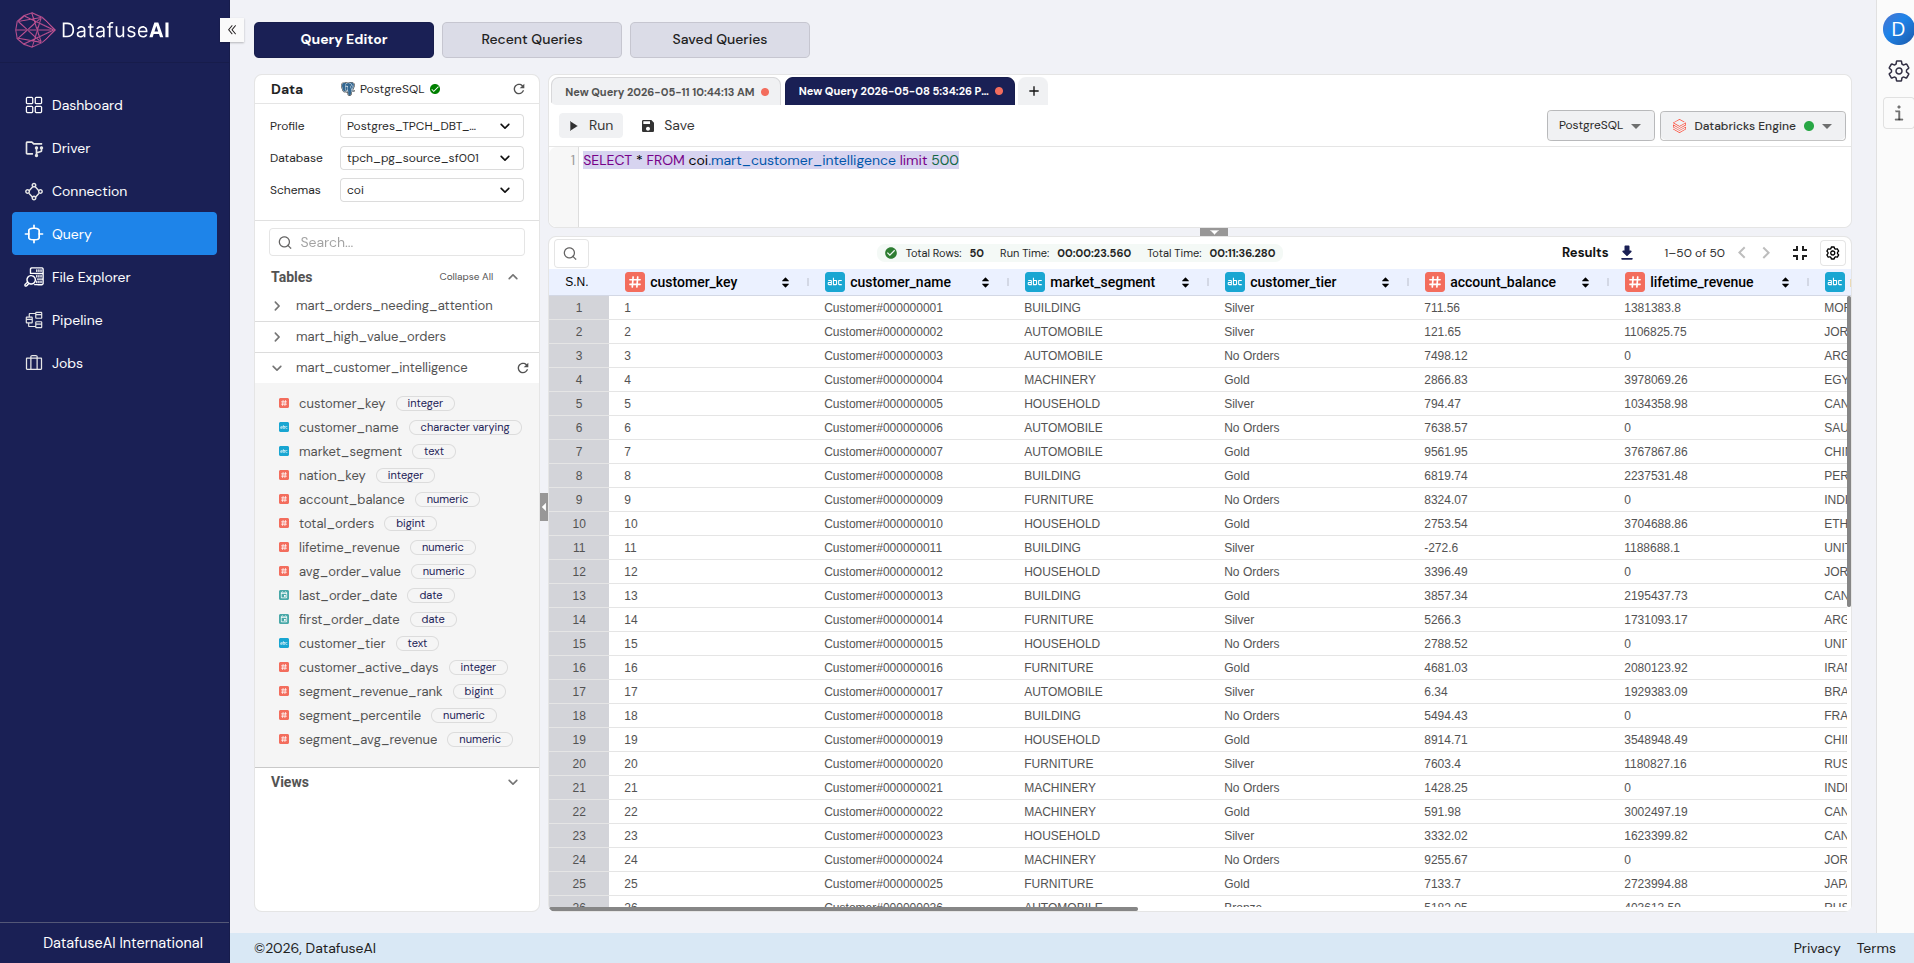Collapse the Tables section chevron
Image resolution: width=1914 pixels, height=963 pixels.
tap(513, 277)
